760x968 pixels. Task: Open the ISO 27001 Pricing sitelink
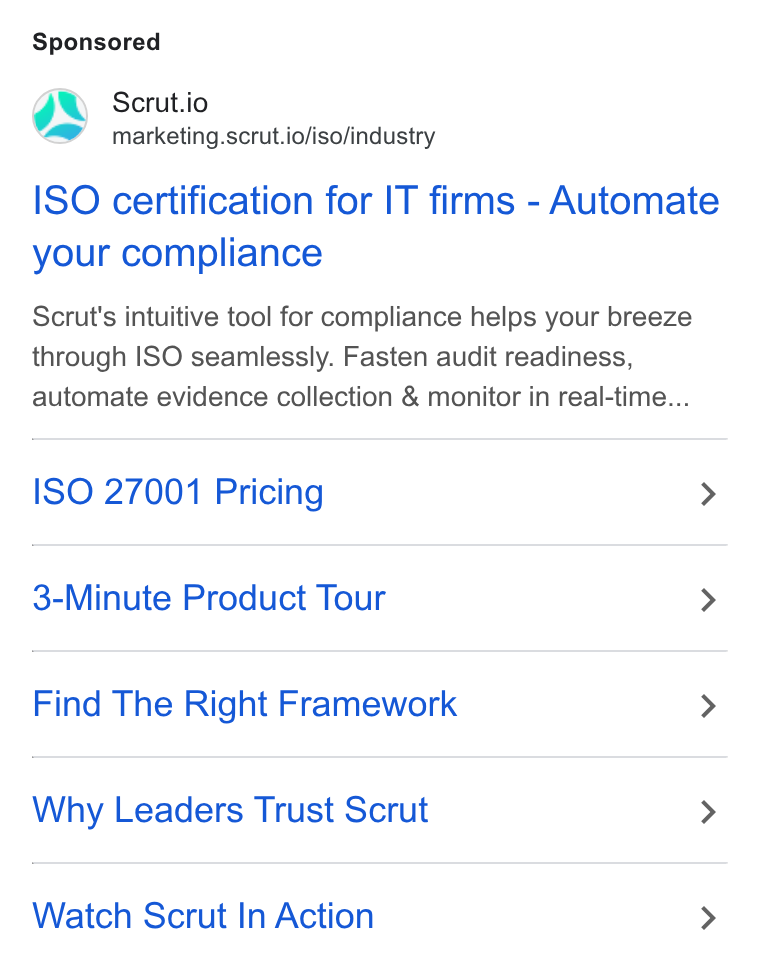tap(178, 493)
